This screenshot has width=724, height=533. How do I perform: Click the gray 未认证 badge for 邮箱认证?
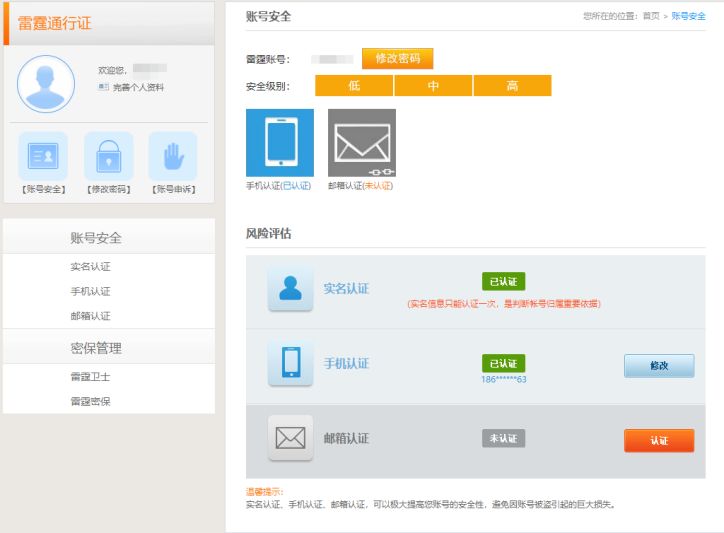503,438
